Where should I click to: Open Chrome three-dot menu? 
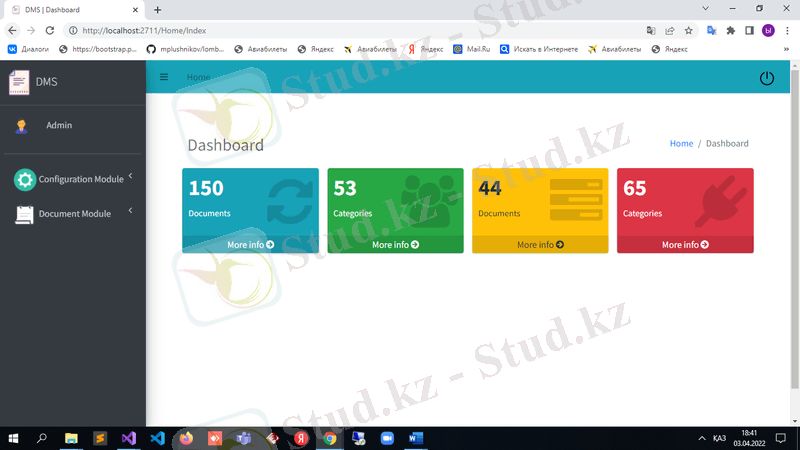pyautogui.click(x=787, y=31)
